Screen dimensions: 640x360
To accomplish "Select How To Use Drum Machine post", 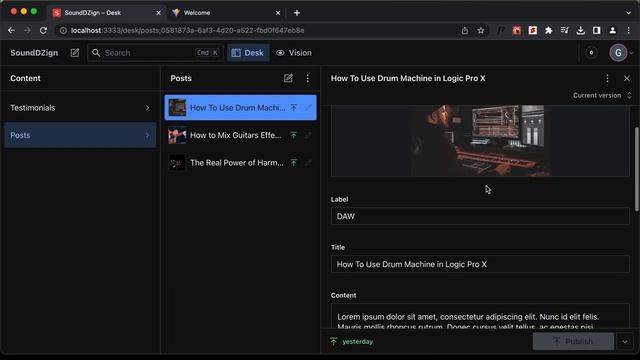I will (x=240, y=108).
